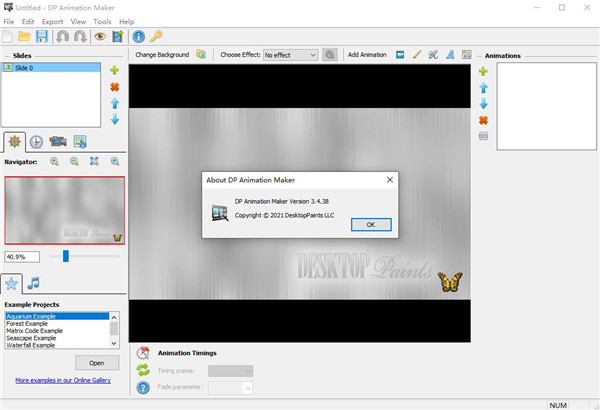Open the Timing scene dropdown

[x=230, y=371]
